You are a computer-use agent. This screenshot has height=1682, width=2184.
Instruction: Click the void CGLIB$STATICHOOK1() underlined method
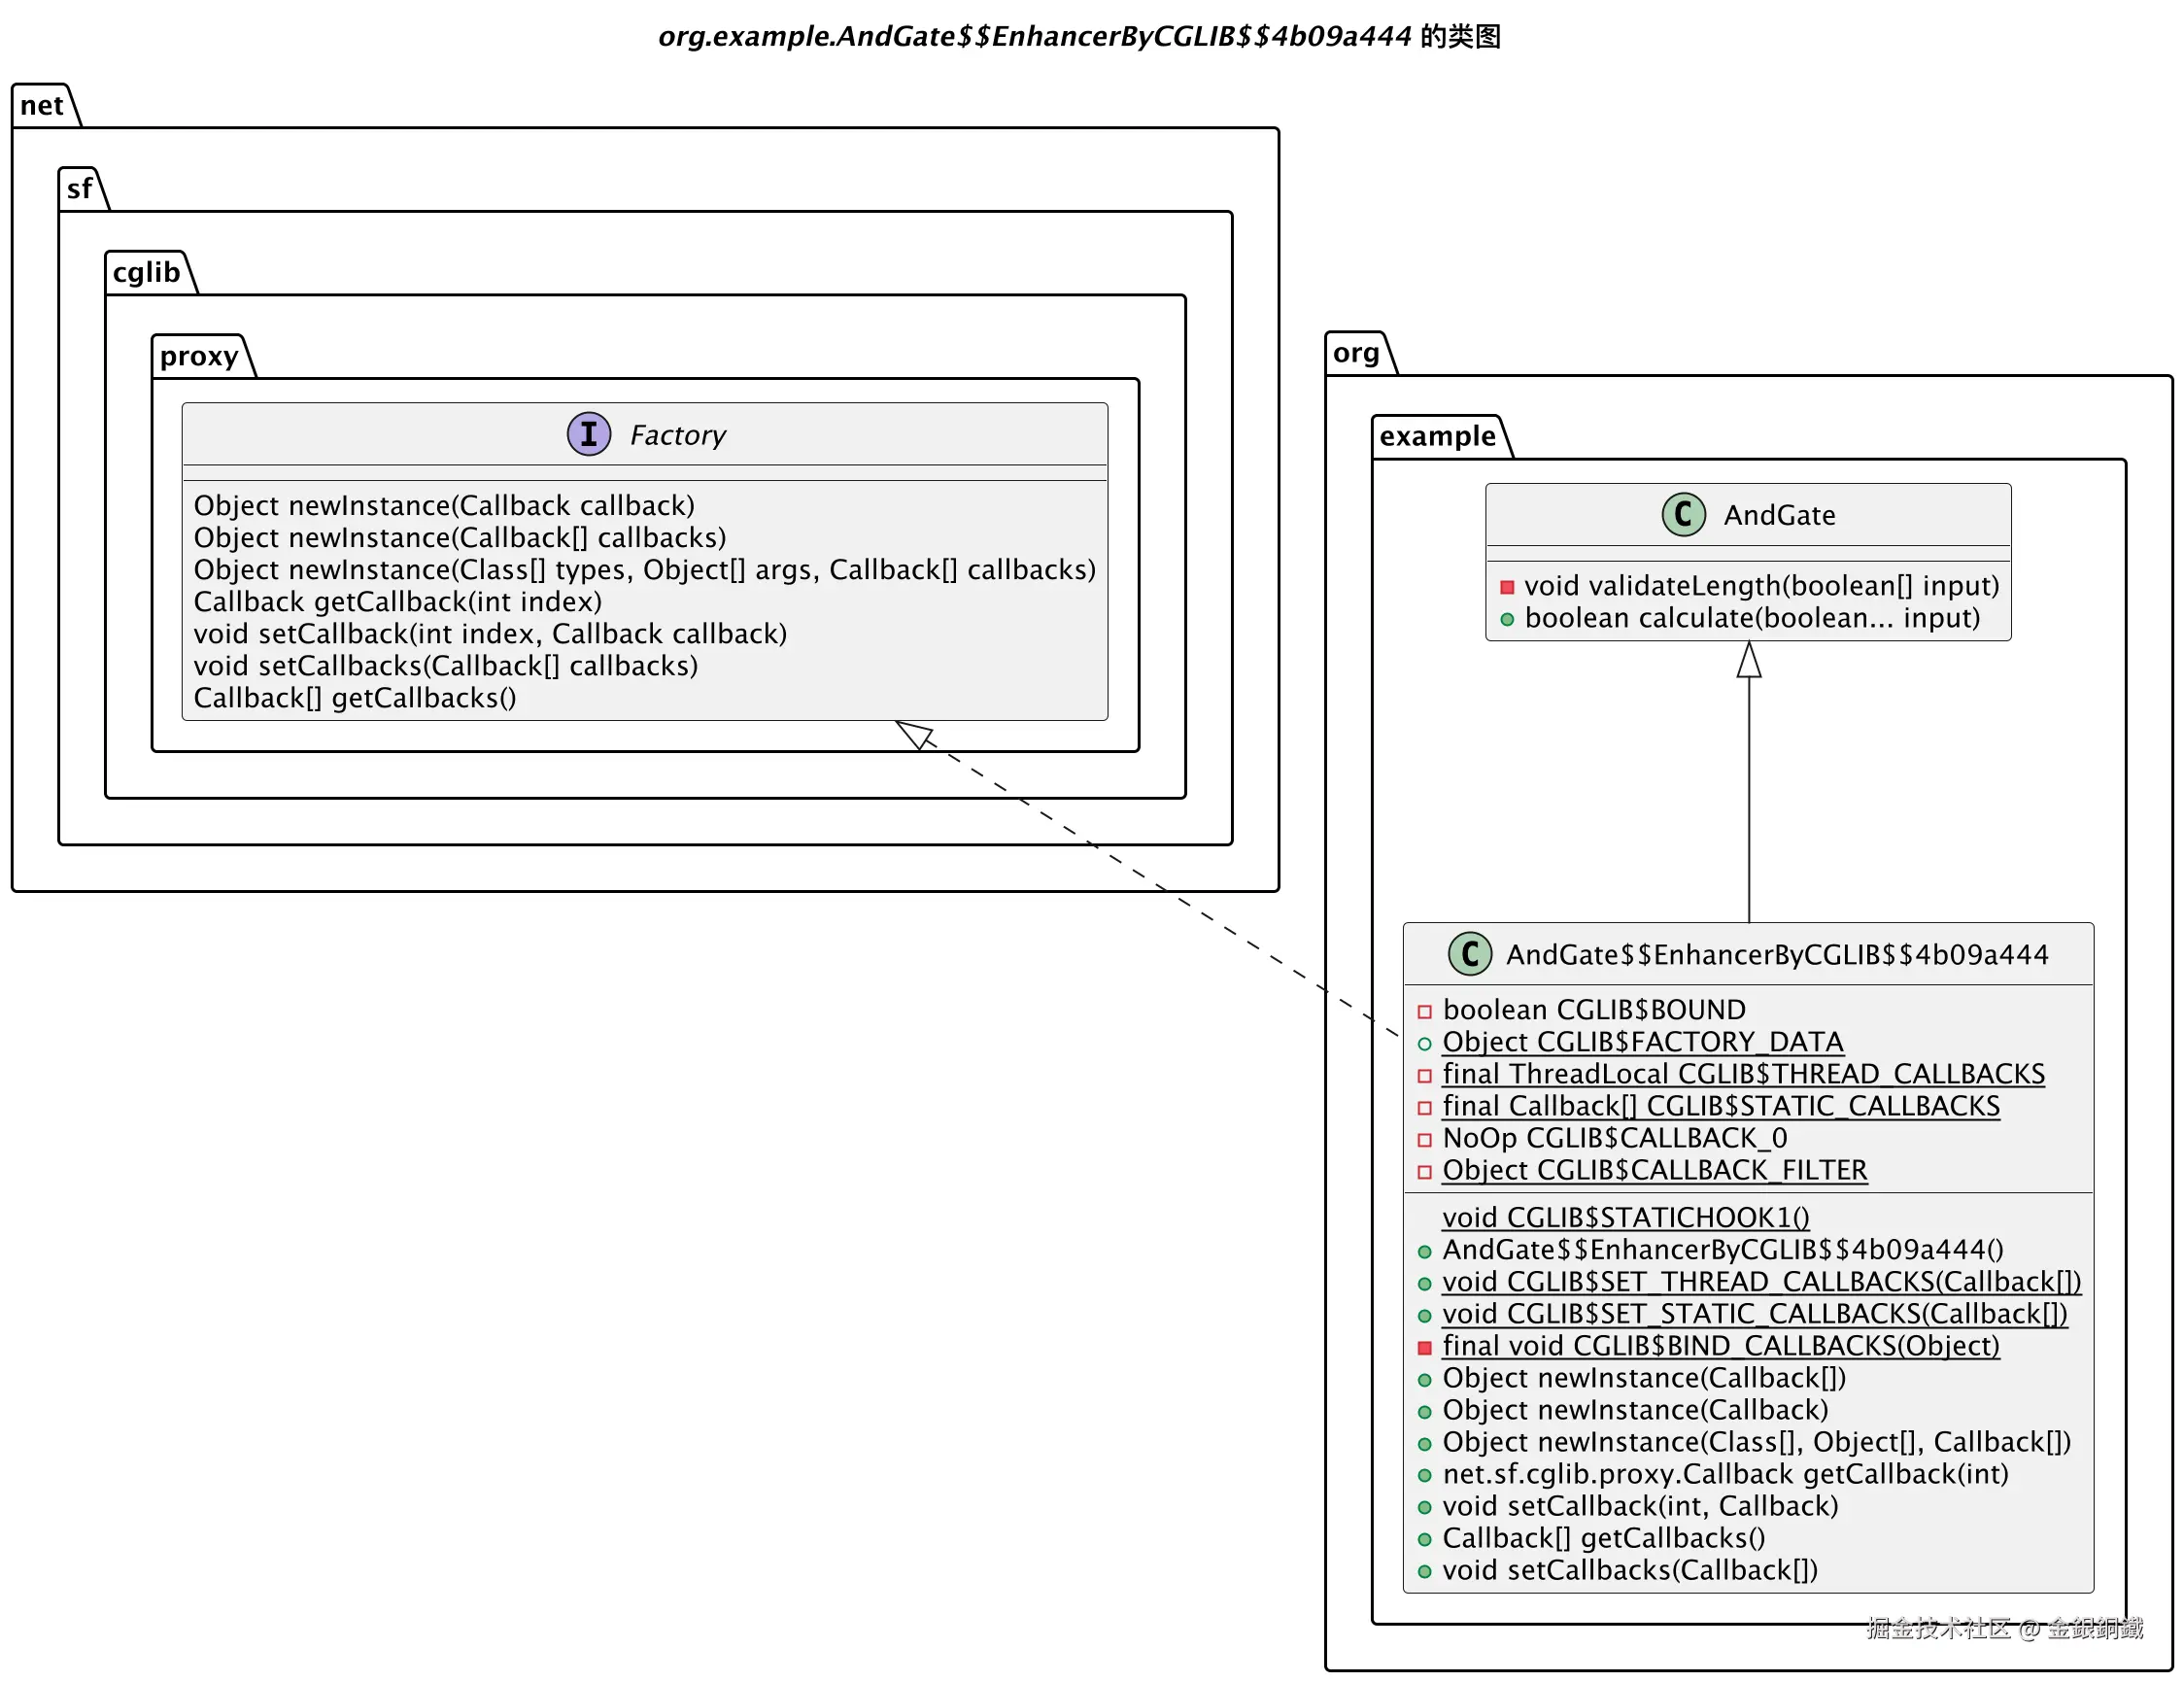click(1625, 1217)
